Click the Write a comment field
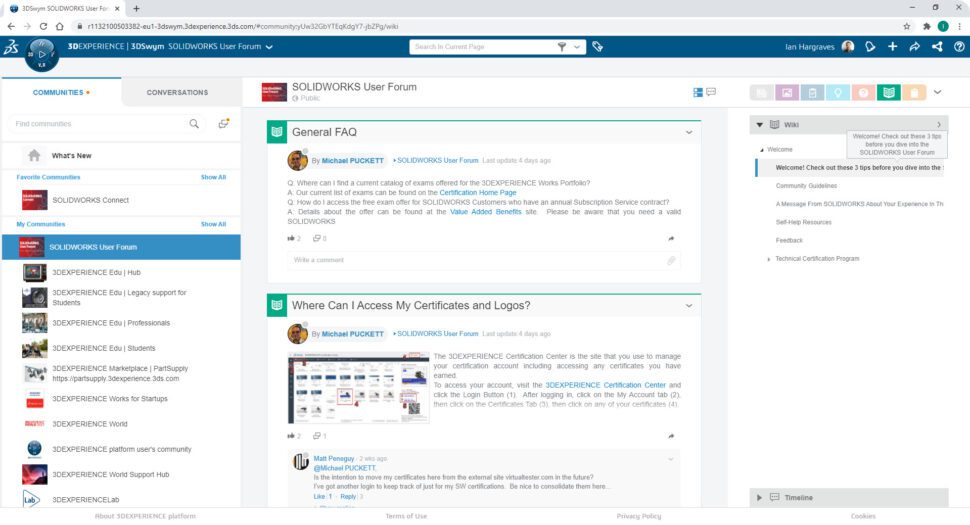Screen dimensions: 970x525 [x=484, y=260]
